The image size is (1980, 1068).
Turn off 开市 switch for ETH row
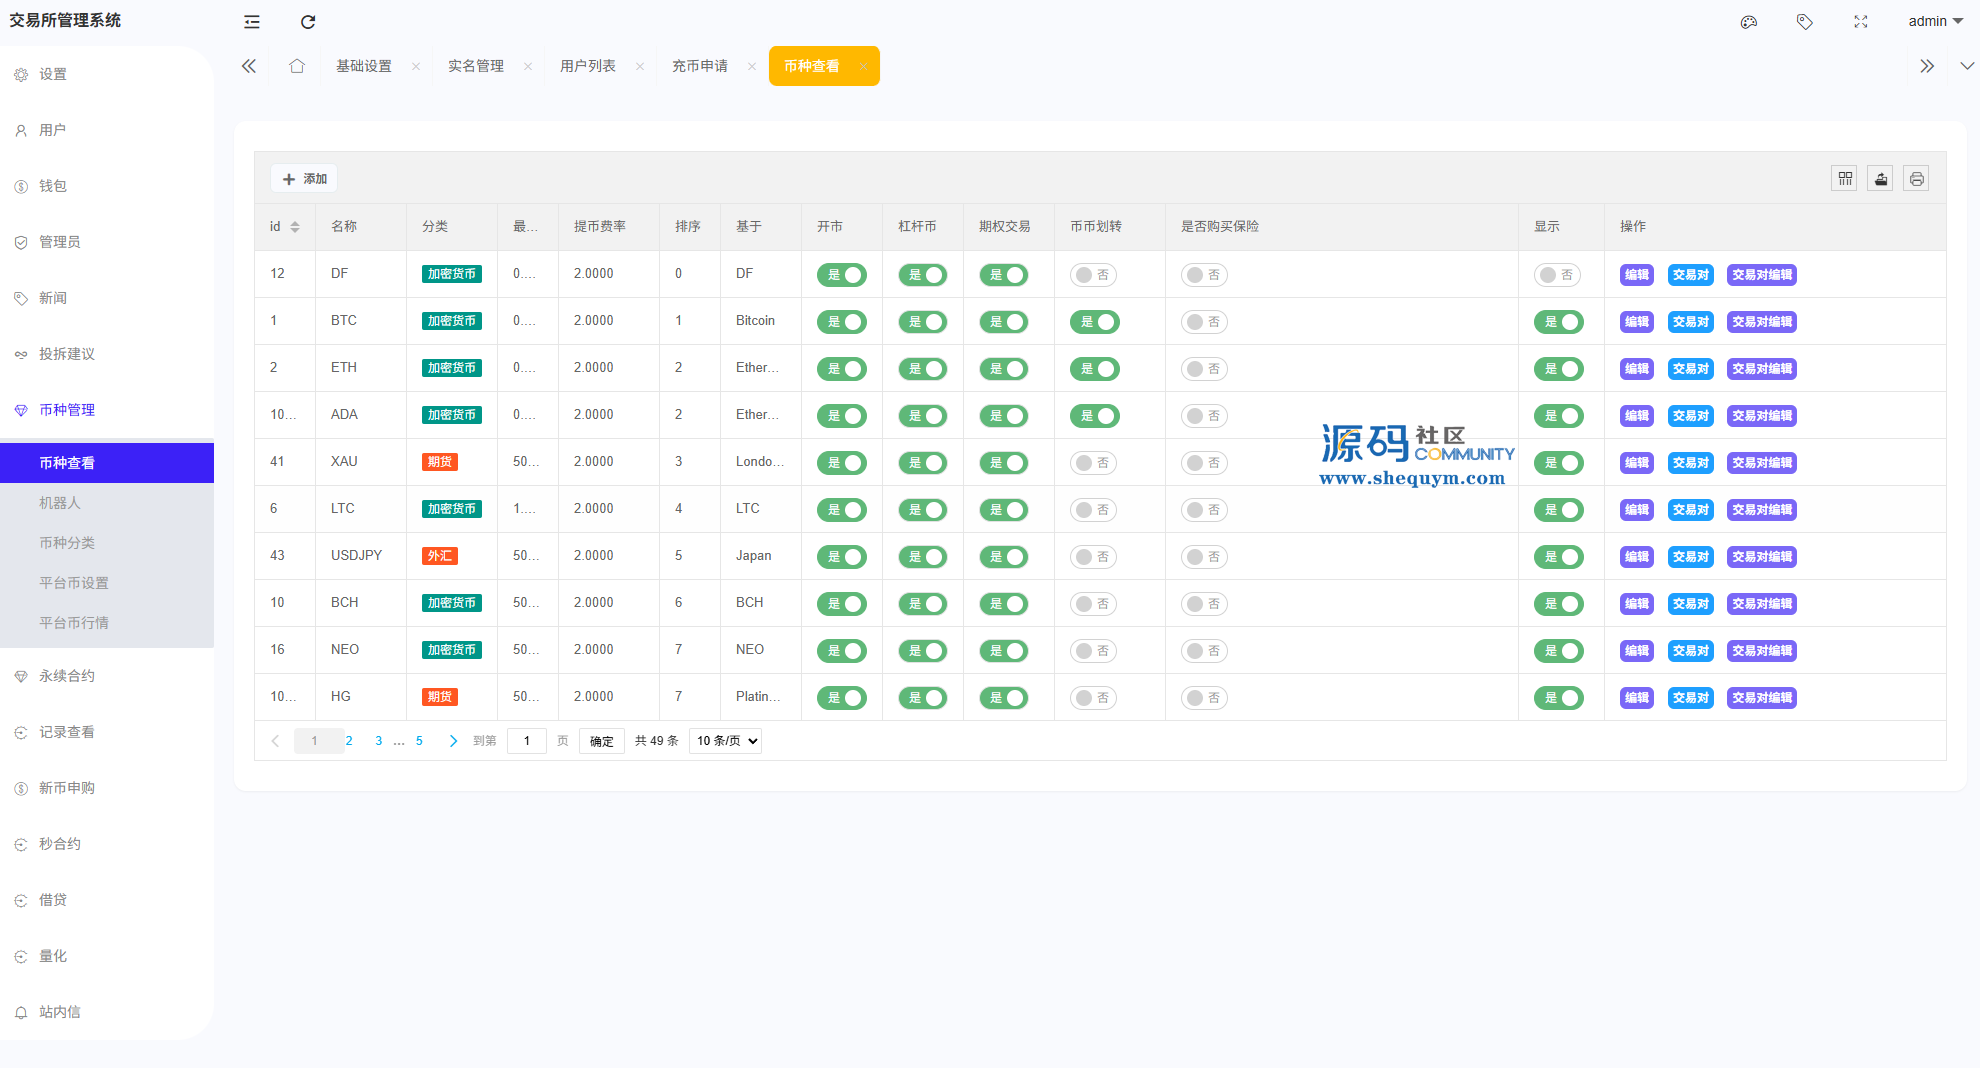point(842,369)
